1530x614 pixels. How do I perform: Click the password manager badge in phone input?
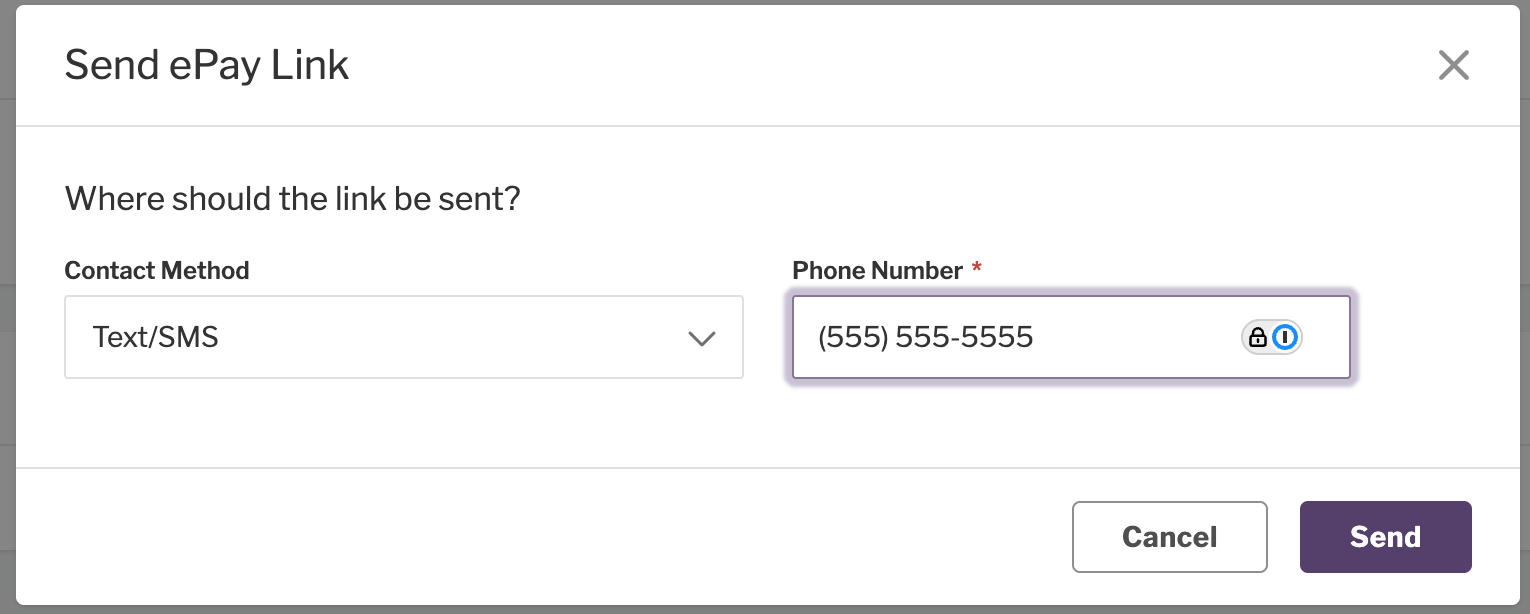(x=1272, y=338)
